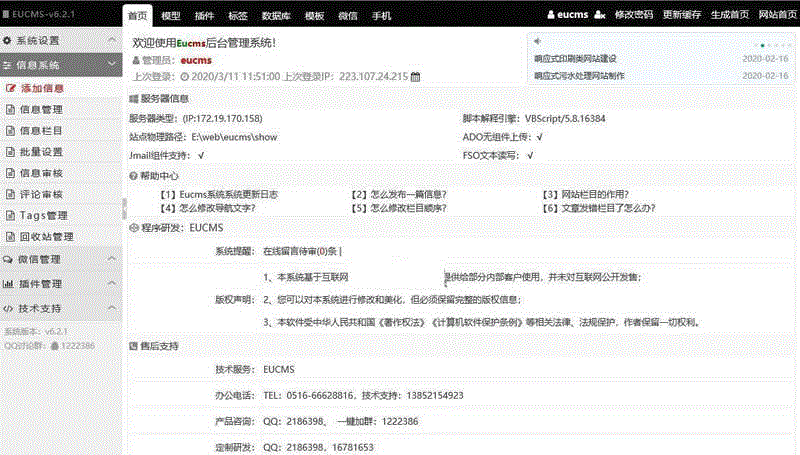The width and height of the screenshot is (800, 455).
Task: Click the pencil icon next to 添加信息
Action: (10, 88)
